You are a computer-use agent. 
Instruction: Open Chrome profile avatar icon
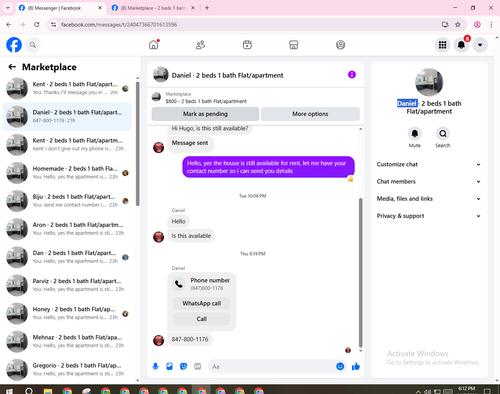(x=477, y=25)
